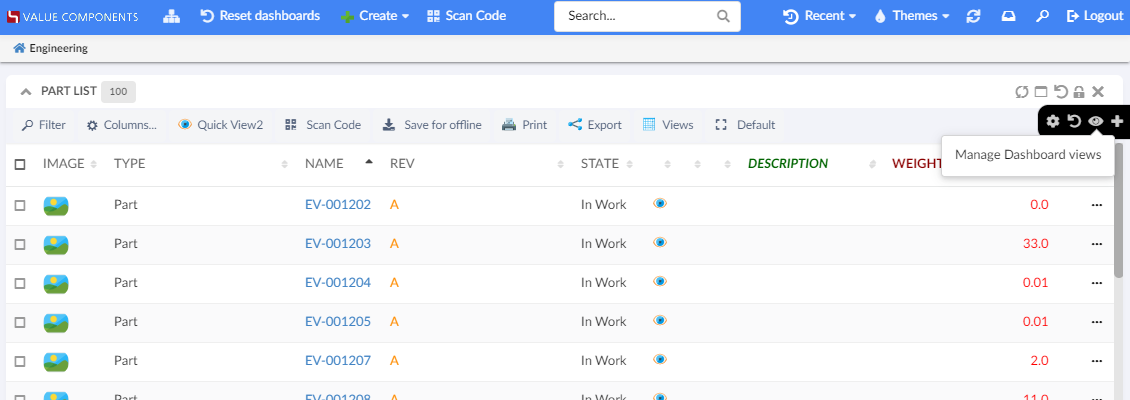Collapse the Part List panel chevron
1130x400 pixels.
tap(26, 92)
